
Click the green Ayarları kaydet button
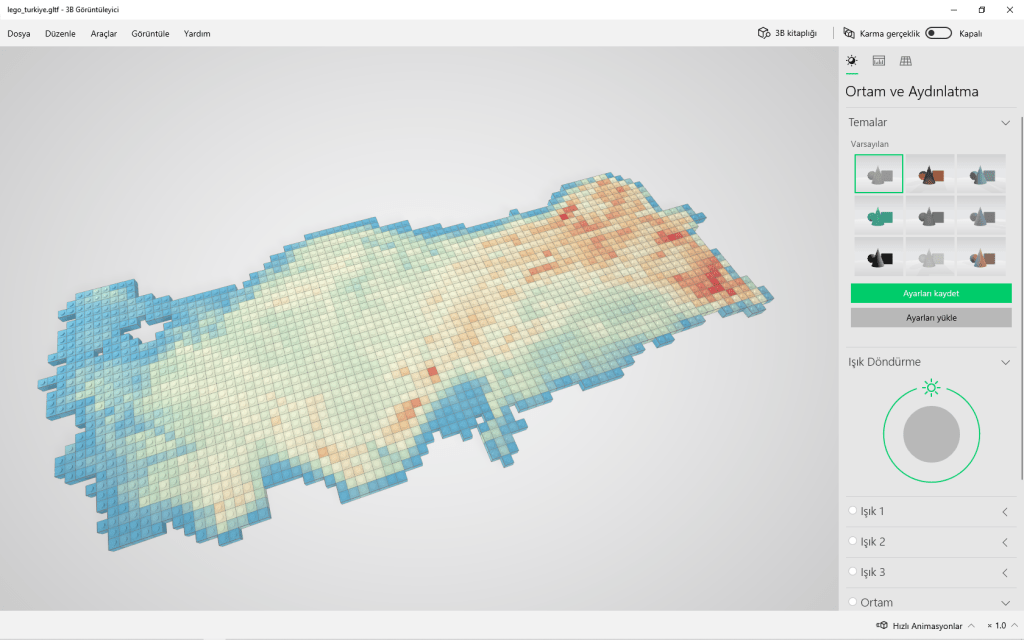(x=931, y=293)
